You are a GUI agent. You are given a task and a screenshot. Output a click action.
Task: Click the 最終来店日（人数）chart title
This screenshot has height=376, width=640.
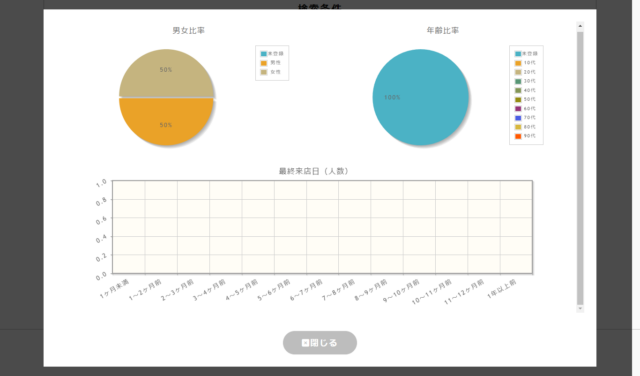pyautogui.click(x=313, y=171)
